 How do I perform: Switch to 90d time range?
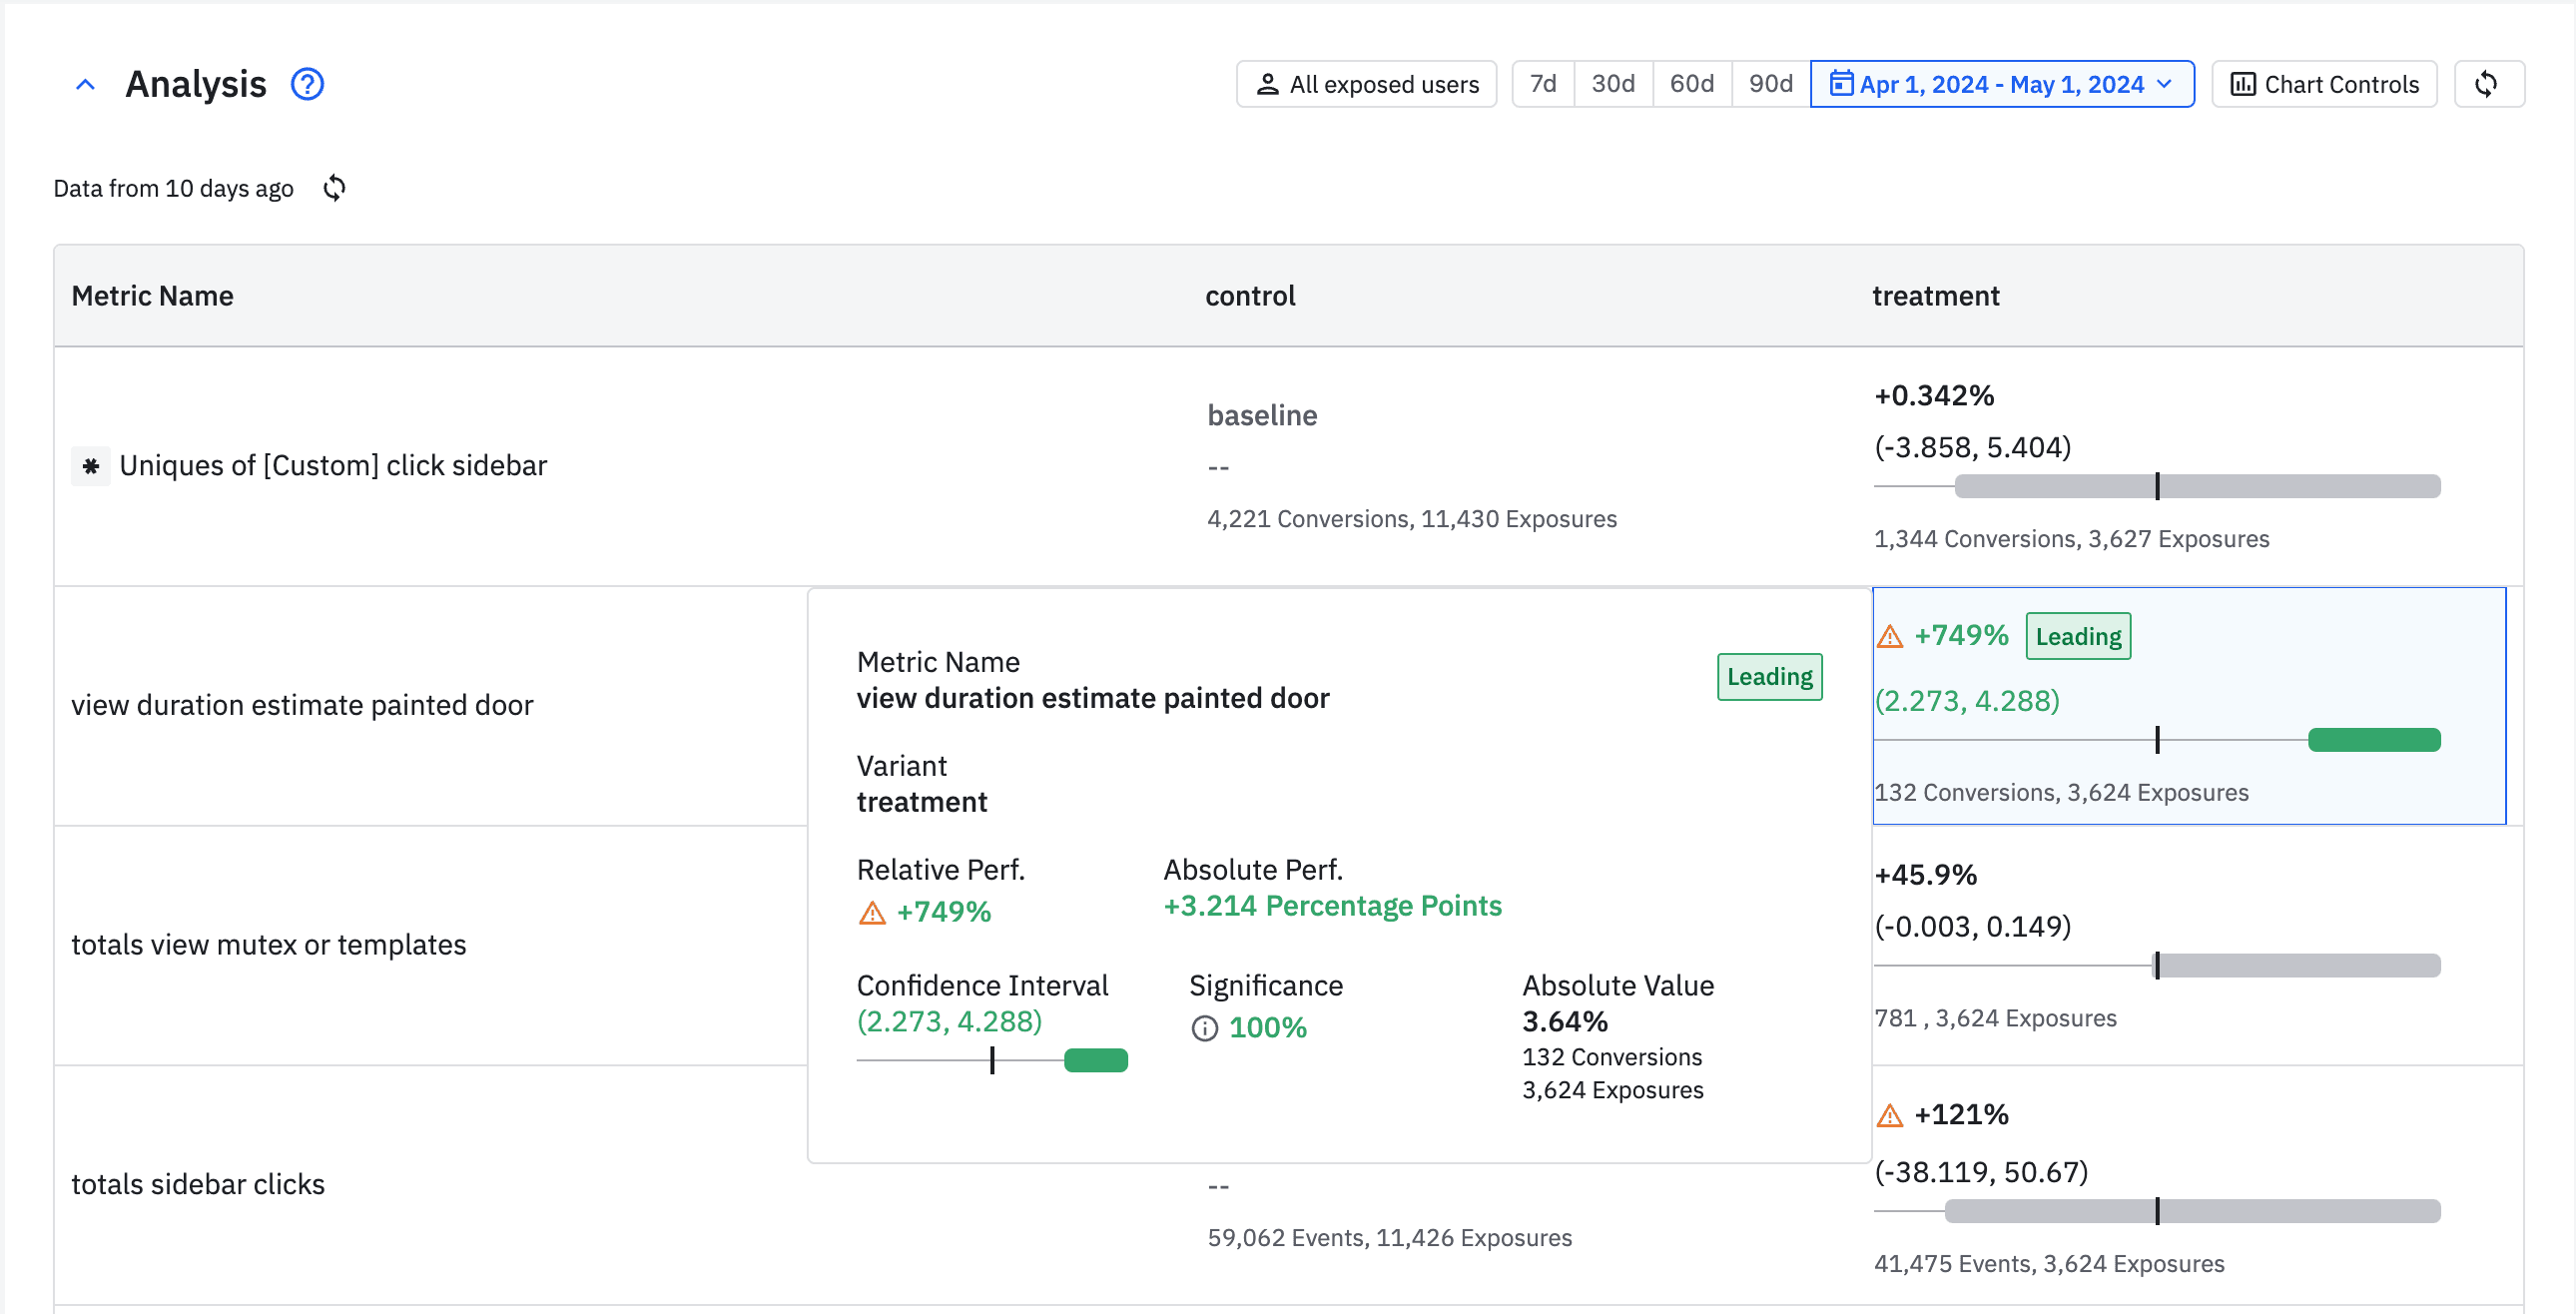(x=1770, y=84)
